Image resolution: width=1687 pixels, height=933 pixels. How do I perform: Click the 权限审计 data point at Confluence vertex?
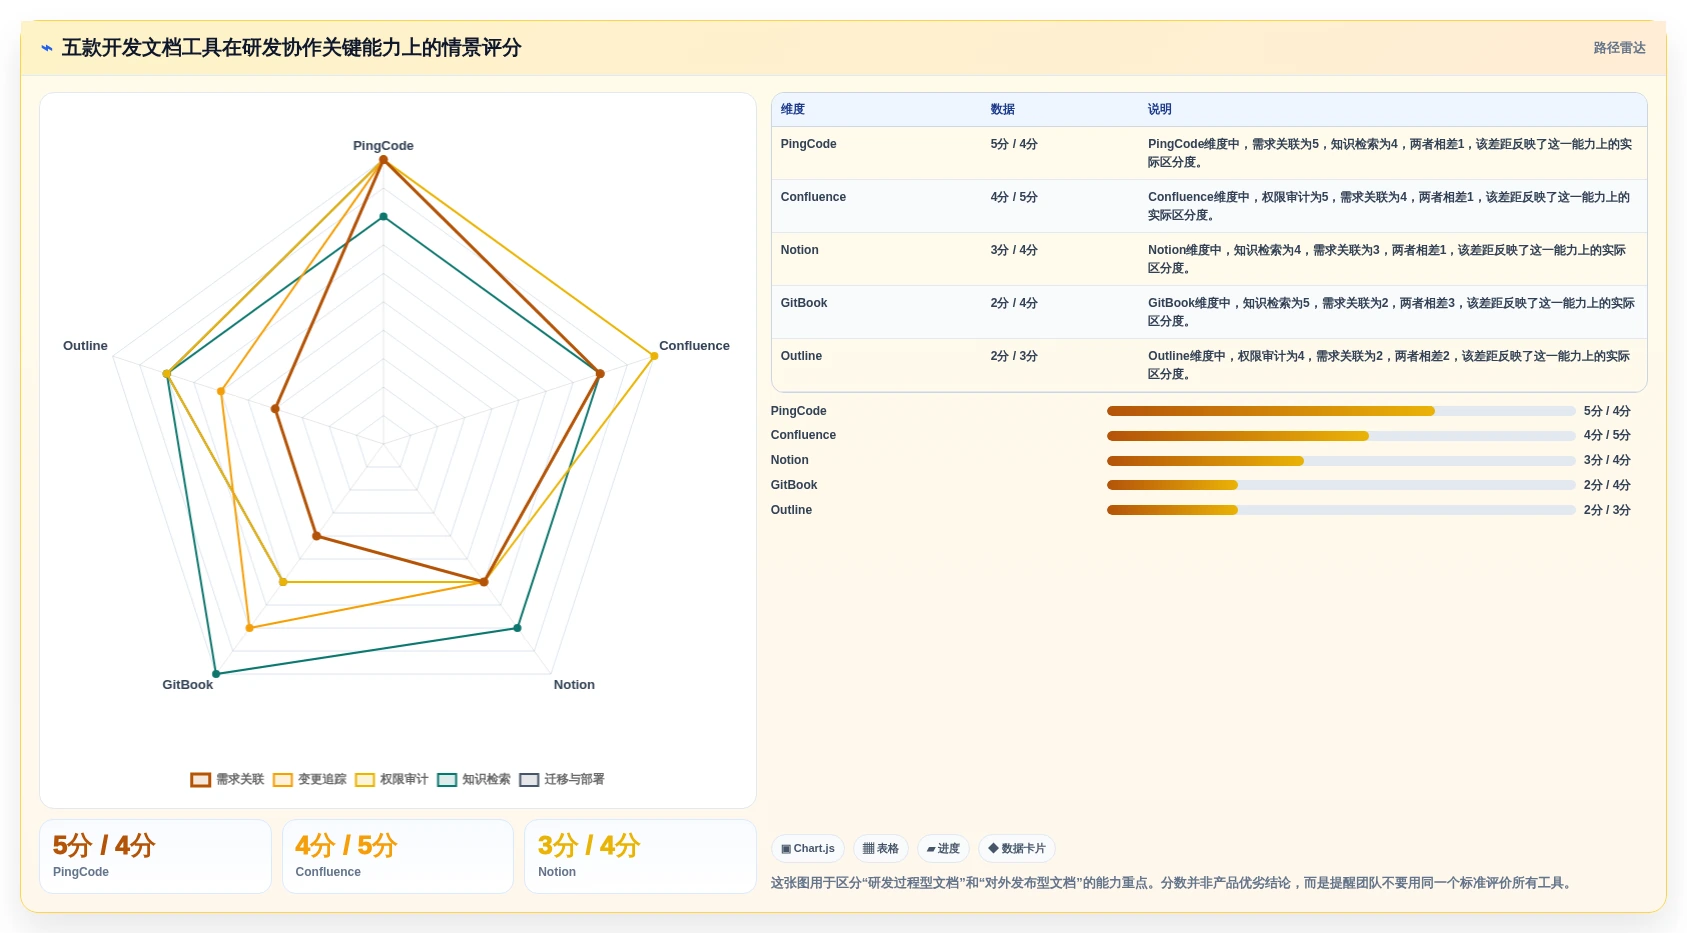654,356
